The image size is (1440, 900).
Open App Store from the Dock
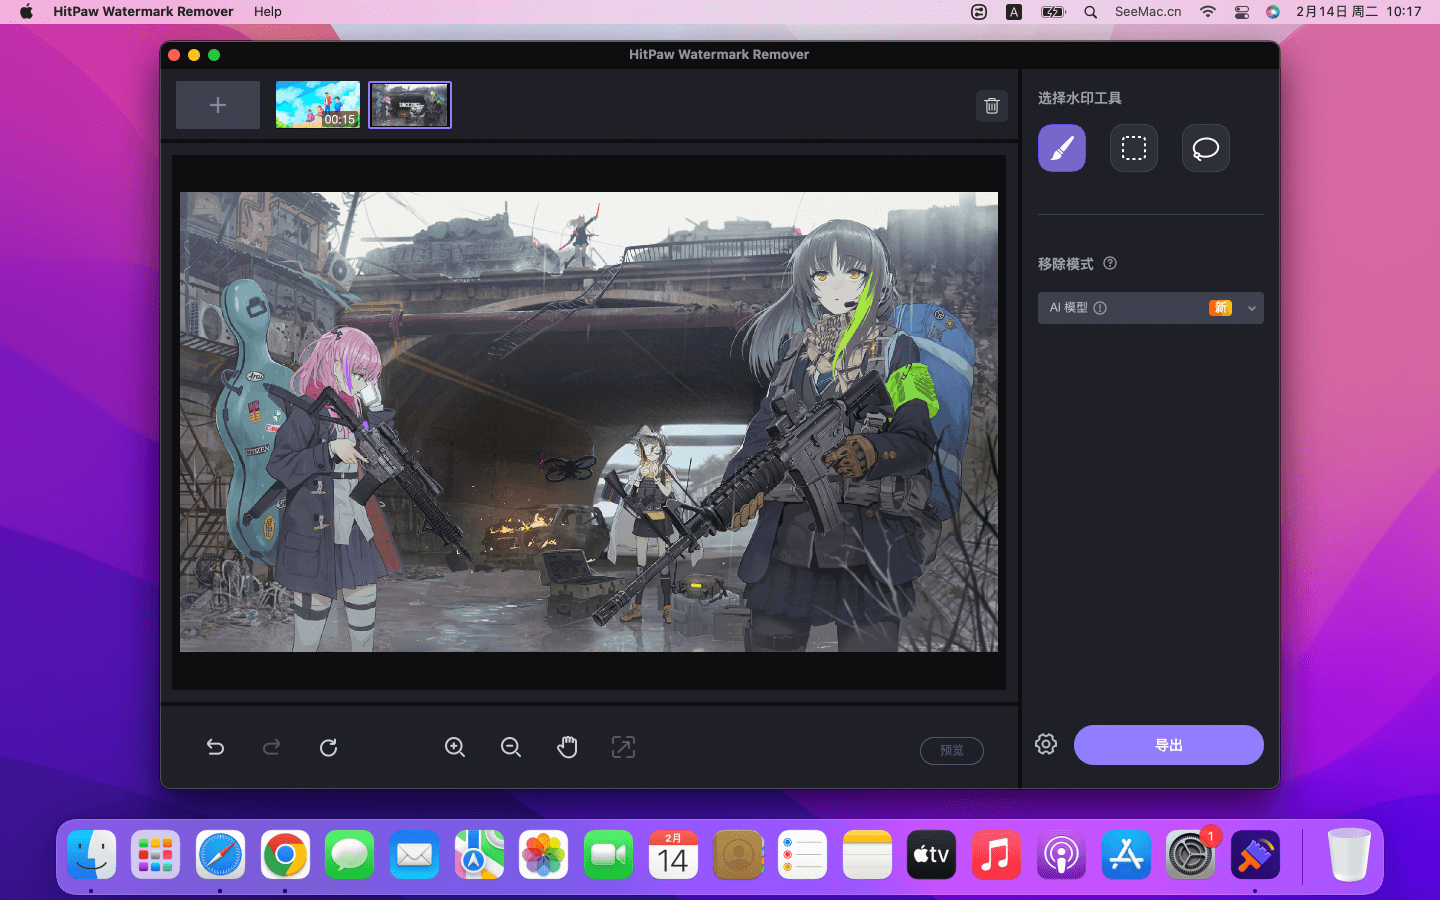tap(1126, 855)
